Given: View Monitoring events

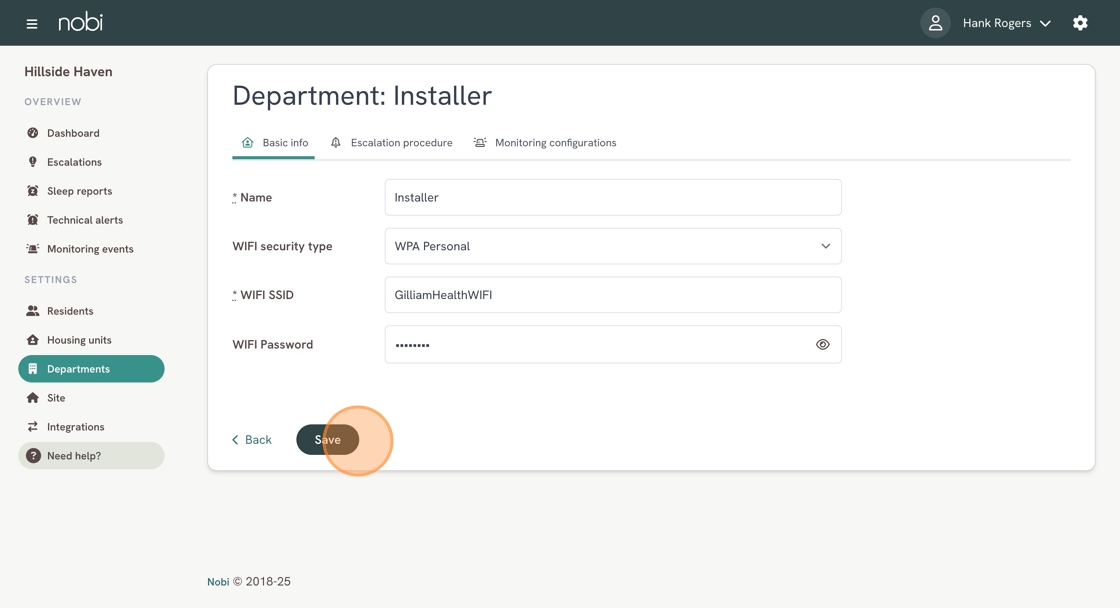Looking at the screenshot, I should [x=90, y=249].
